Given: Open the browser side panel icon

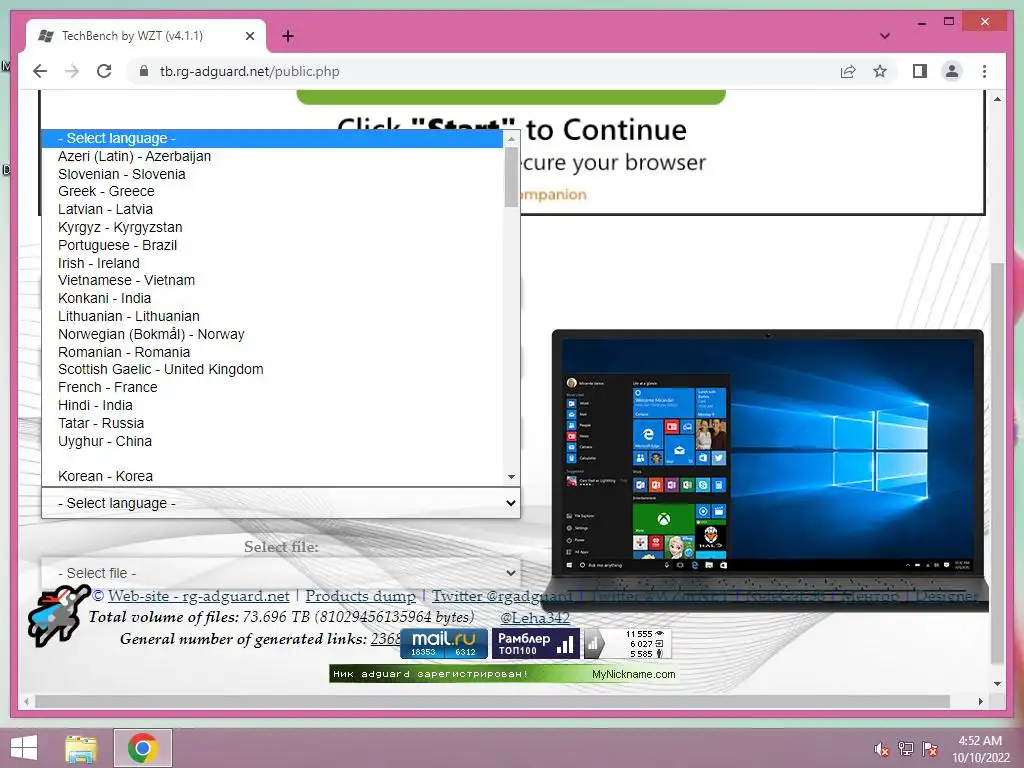Looking at the screenshot, I should [x=920, y=71].
